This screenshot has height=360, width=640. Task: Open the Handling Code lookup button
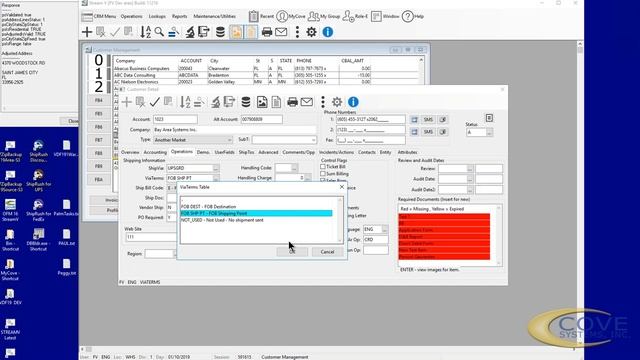coord(294,168)
